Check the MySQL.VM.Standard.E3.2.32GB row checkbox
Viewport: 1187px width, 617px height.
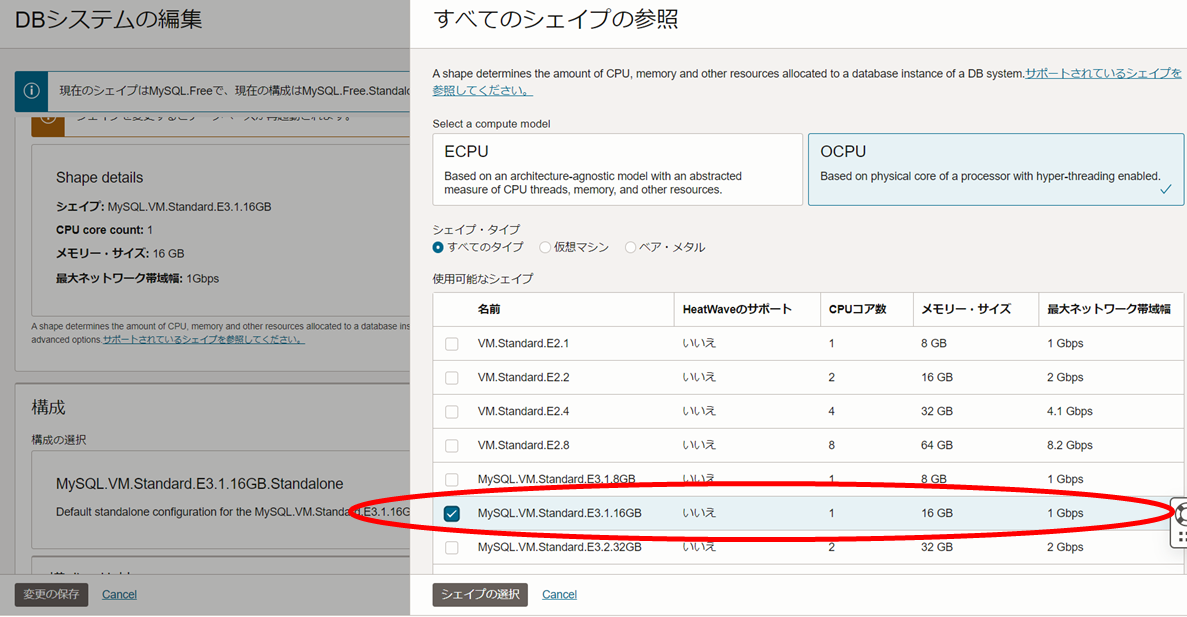pos(452,547)
